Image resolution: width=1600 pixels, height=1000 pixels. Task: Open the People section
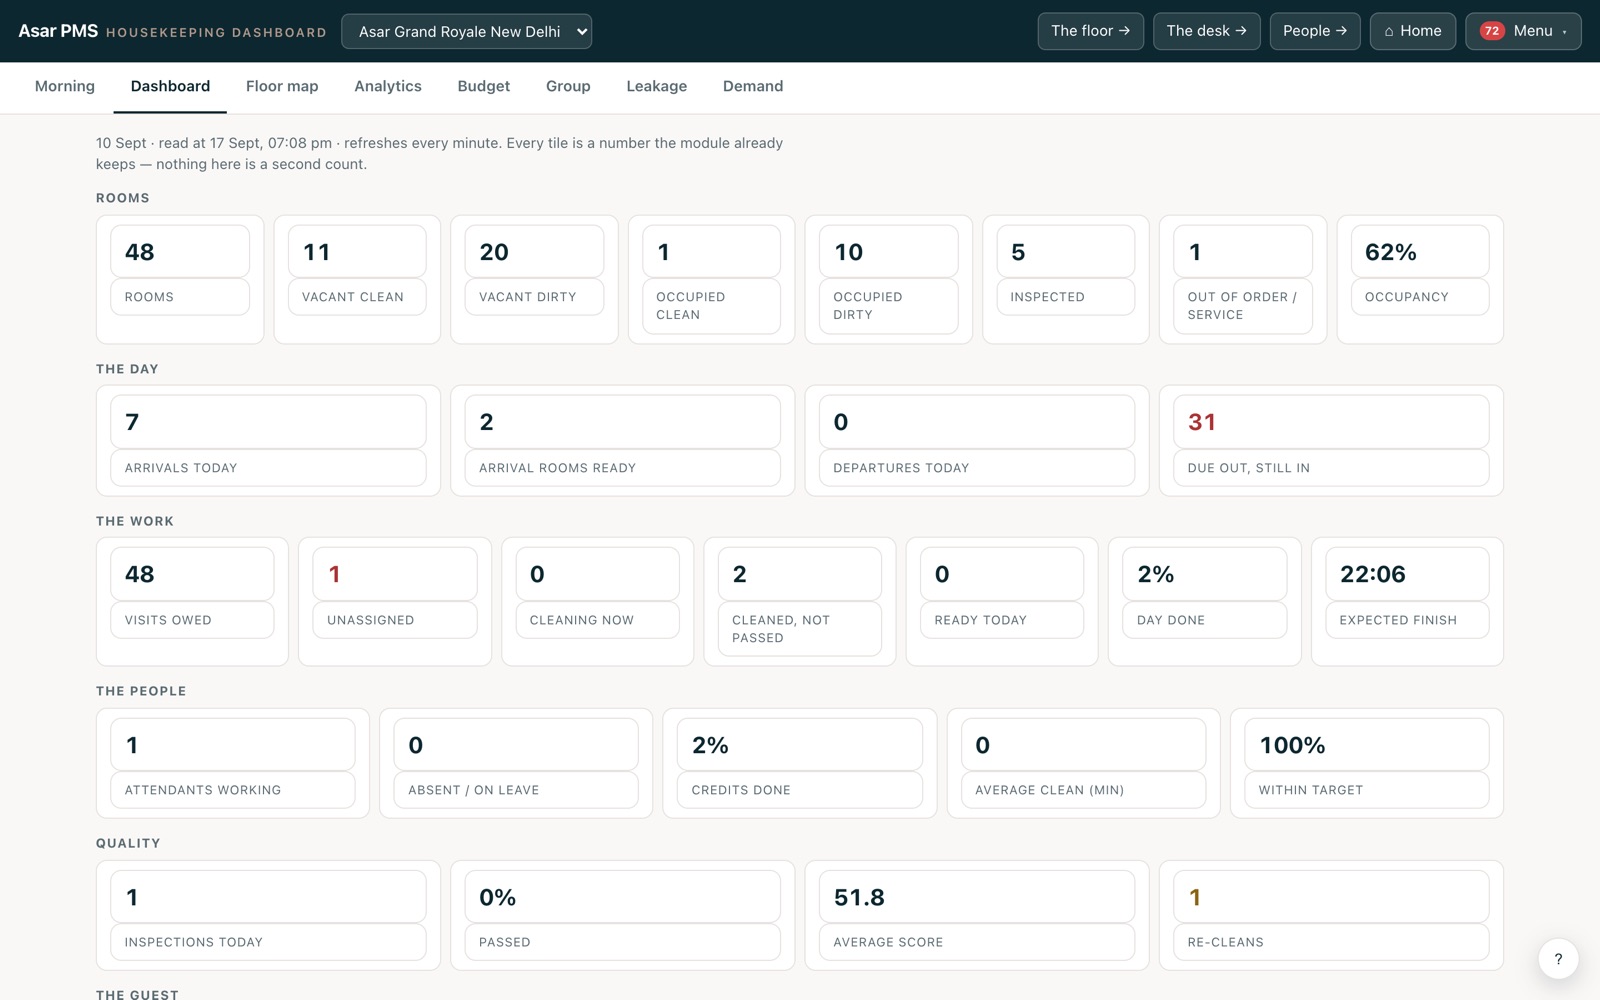(1315, 31)
